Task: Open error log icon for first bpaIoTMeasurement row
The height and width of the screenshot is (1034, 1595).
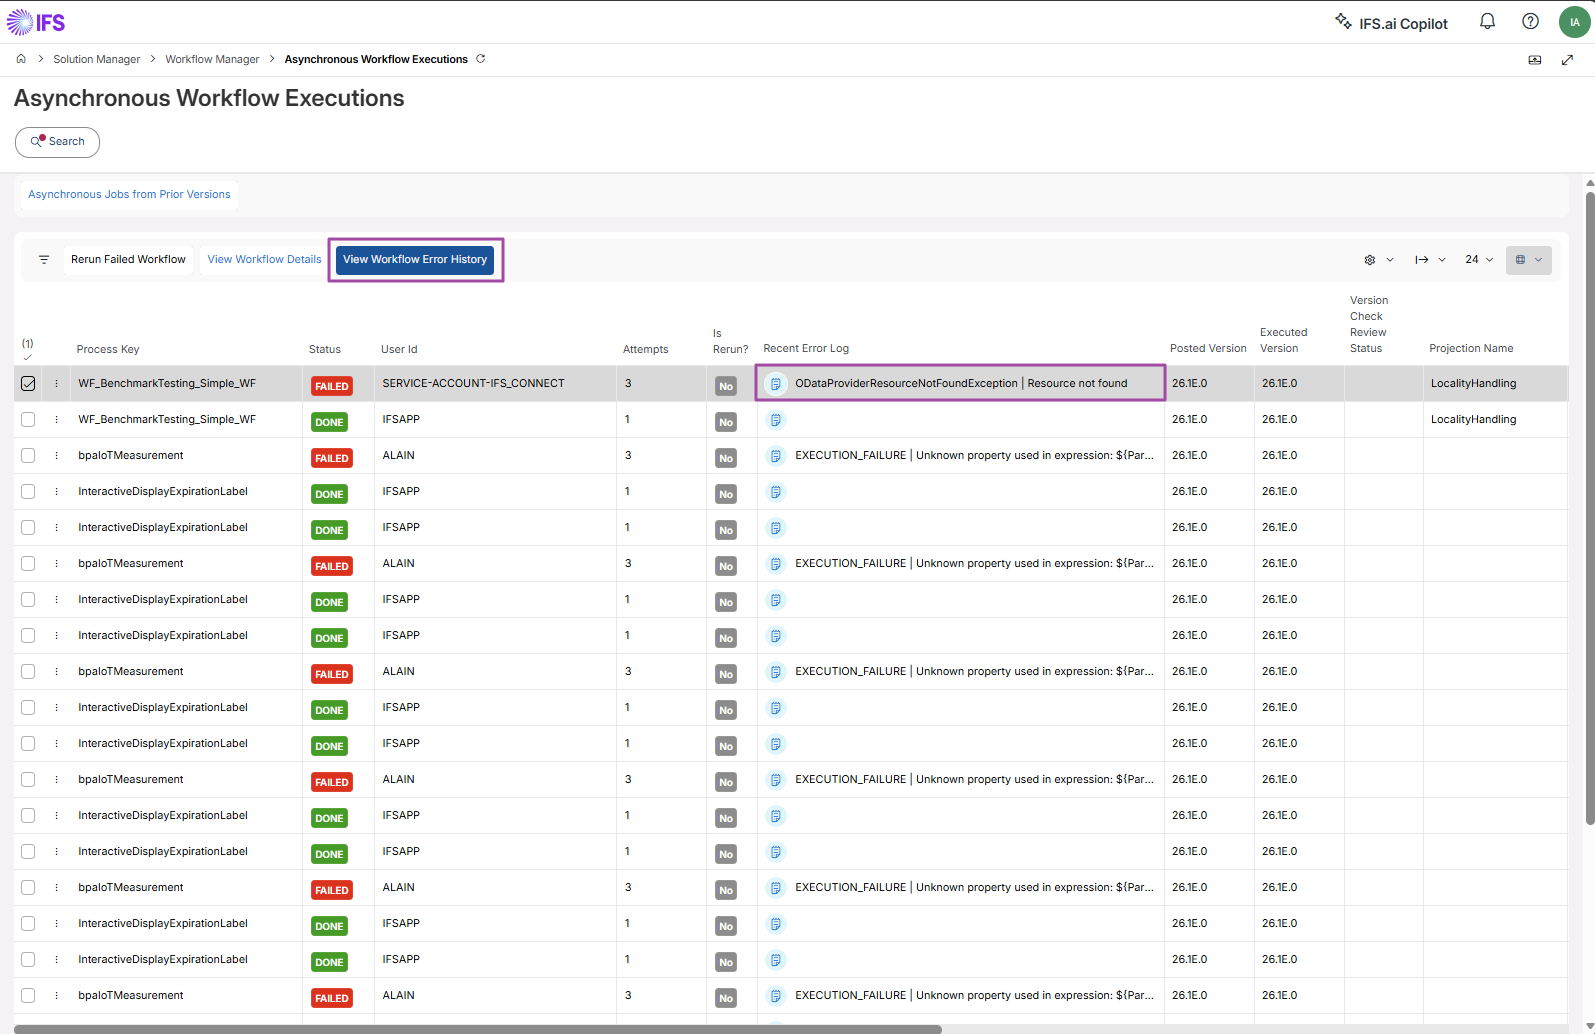Action: click(775, 456)
